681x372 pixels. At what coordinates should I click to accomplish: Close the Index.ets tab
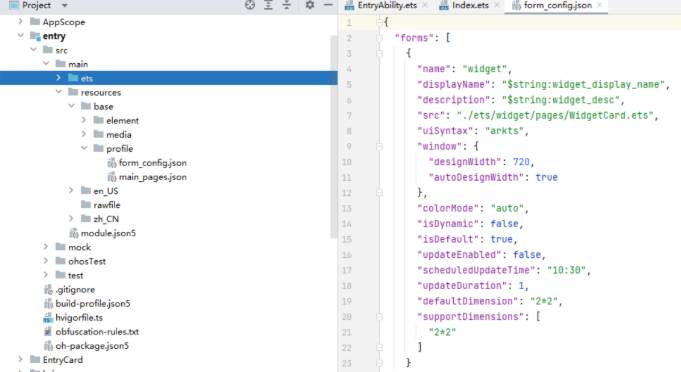click(x=496, y=5)
